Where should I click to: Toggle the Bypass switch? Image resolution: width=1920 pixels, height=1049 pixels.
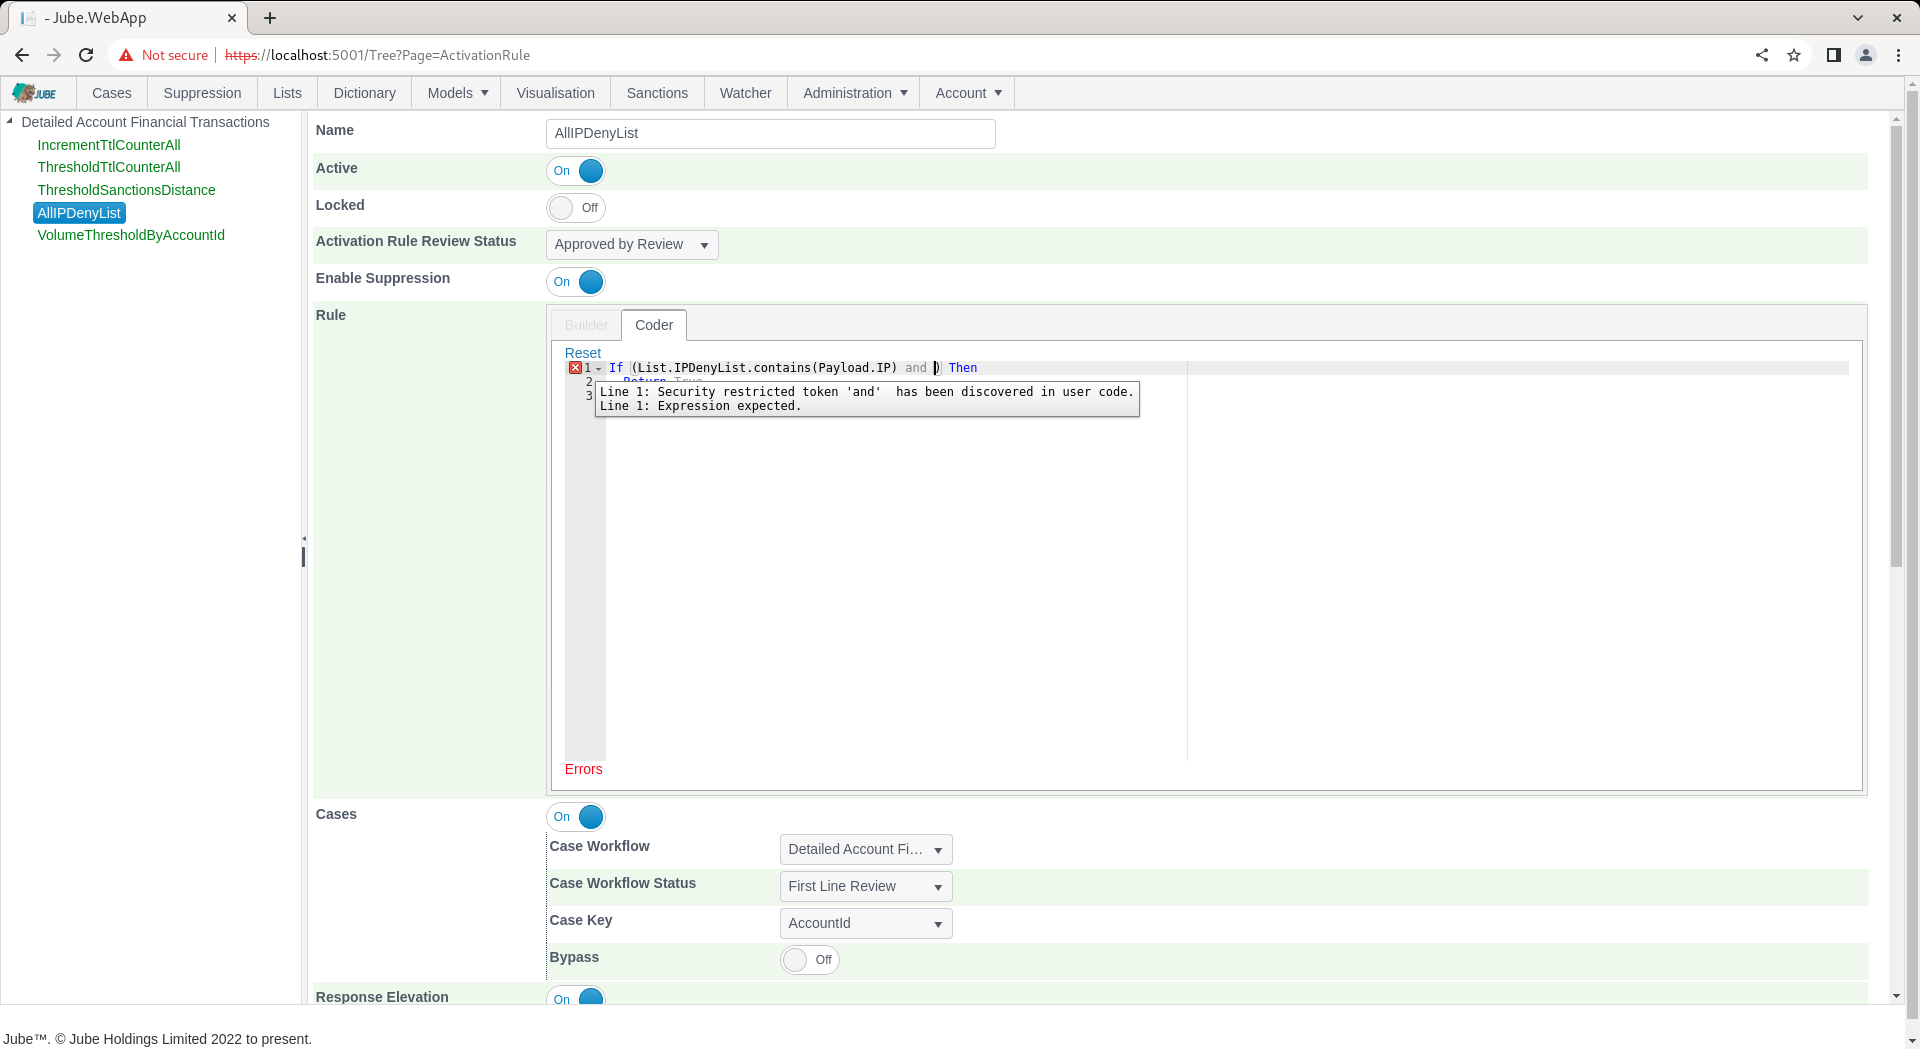tap(810, 960)
